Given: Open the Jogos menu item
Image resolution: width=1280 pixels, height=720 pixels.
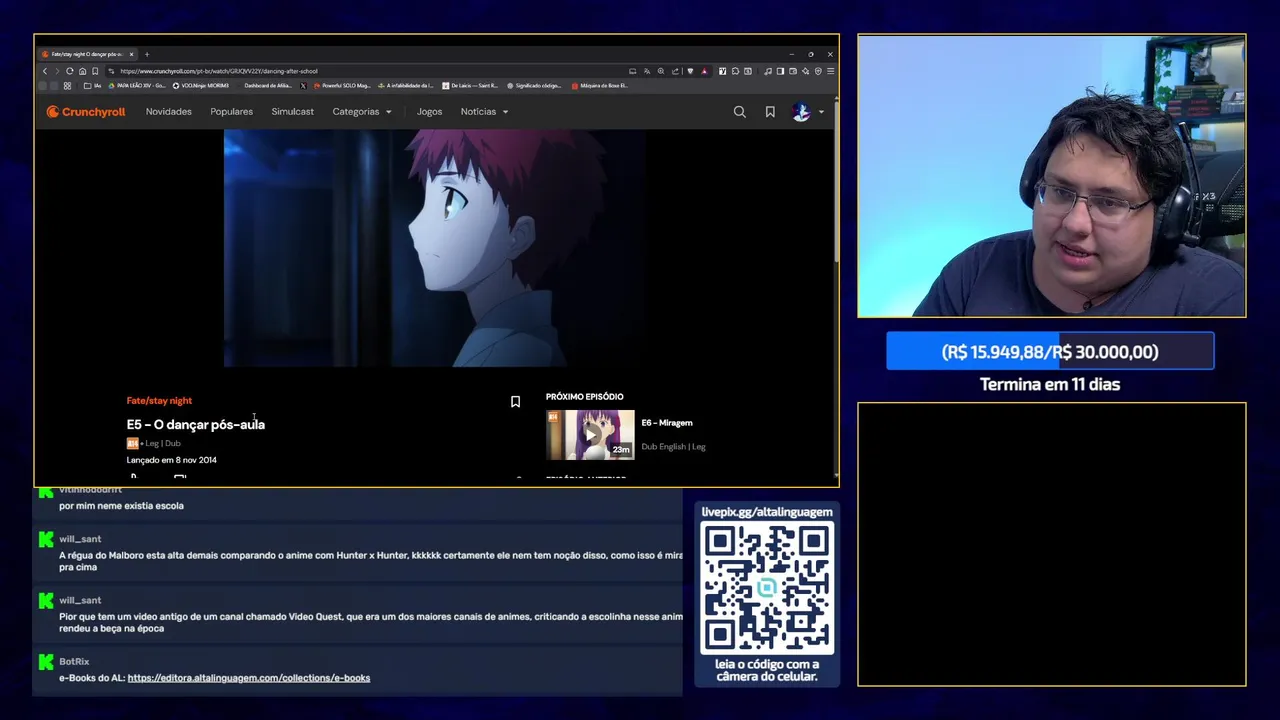Looking at the screenshot, I should pos(429,112).
